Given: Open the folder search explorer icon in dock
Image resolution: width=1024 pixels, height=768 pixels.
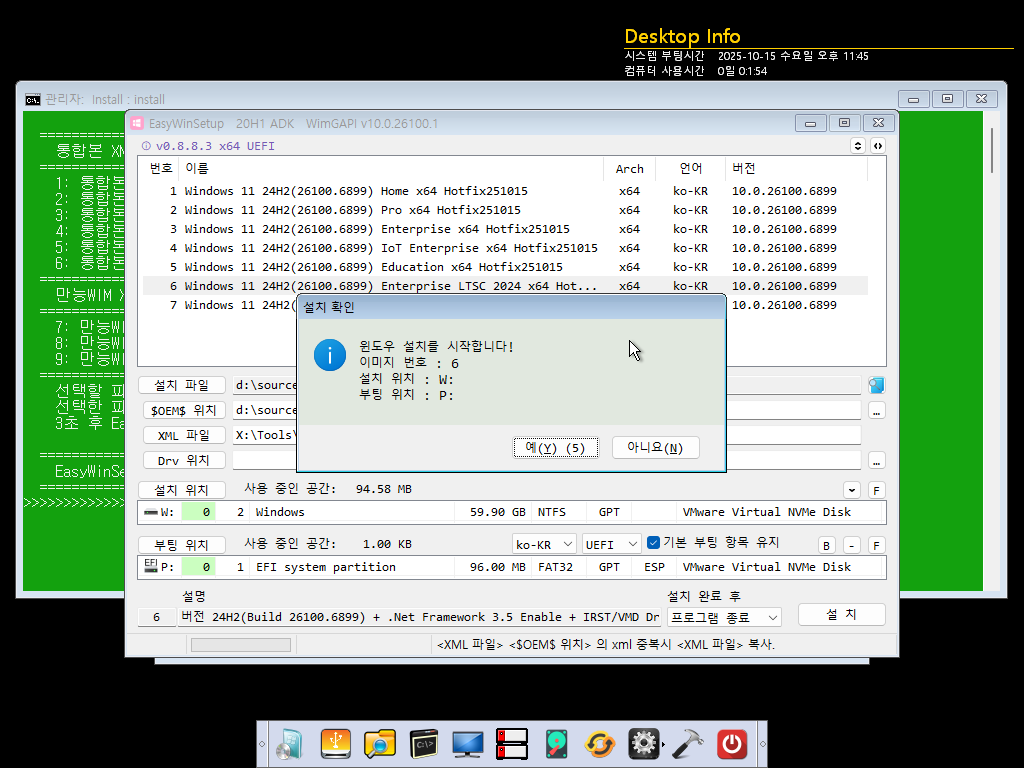Looking at the screenshot, I should click(379, 744).
